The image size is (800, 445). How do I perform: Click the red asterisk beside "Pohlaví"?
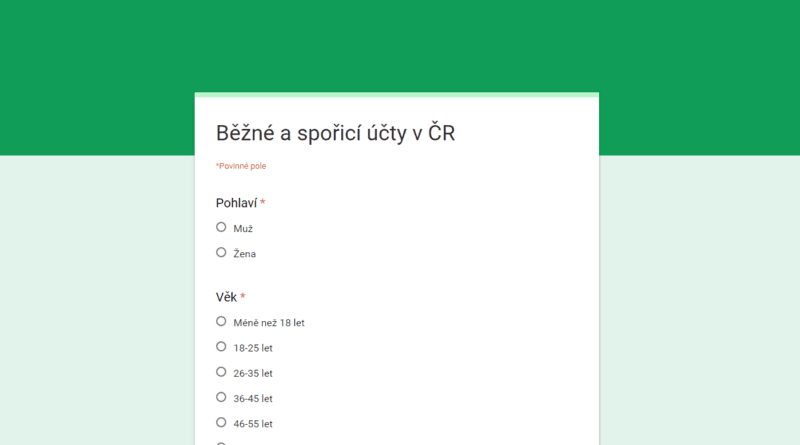click(x=263, y=203)
